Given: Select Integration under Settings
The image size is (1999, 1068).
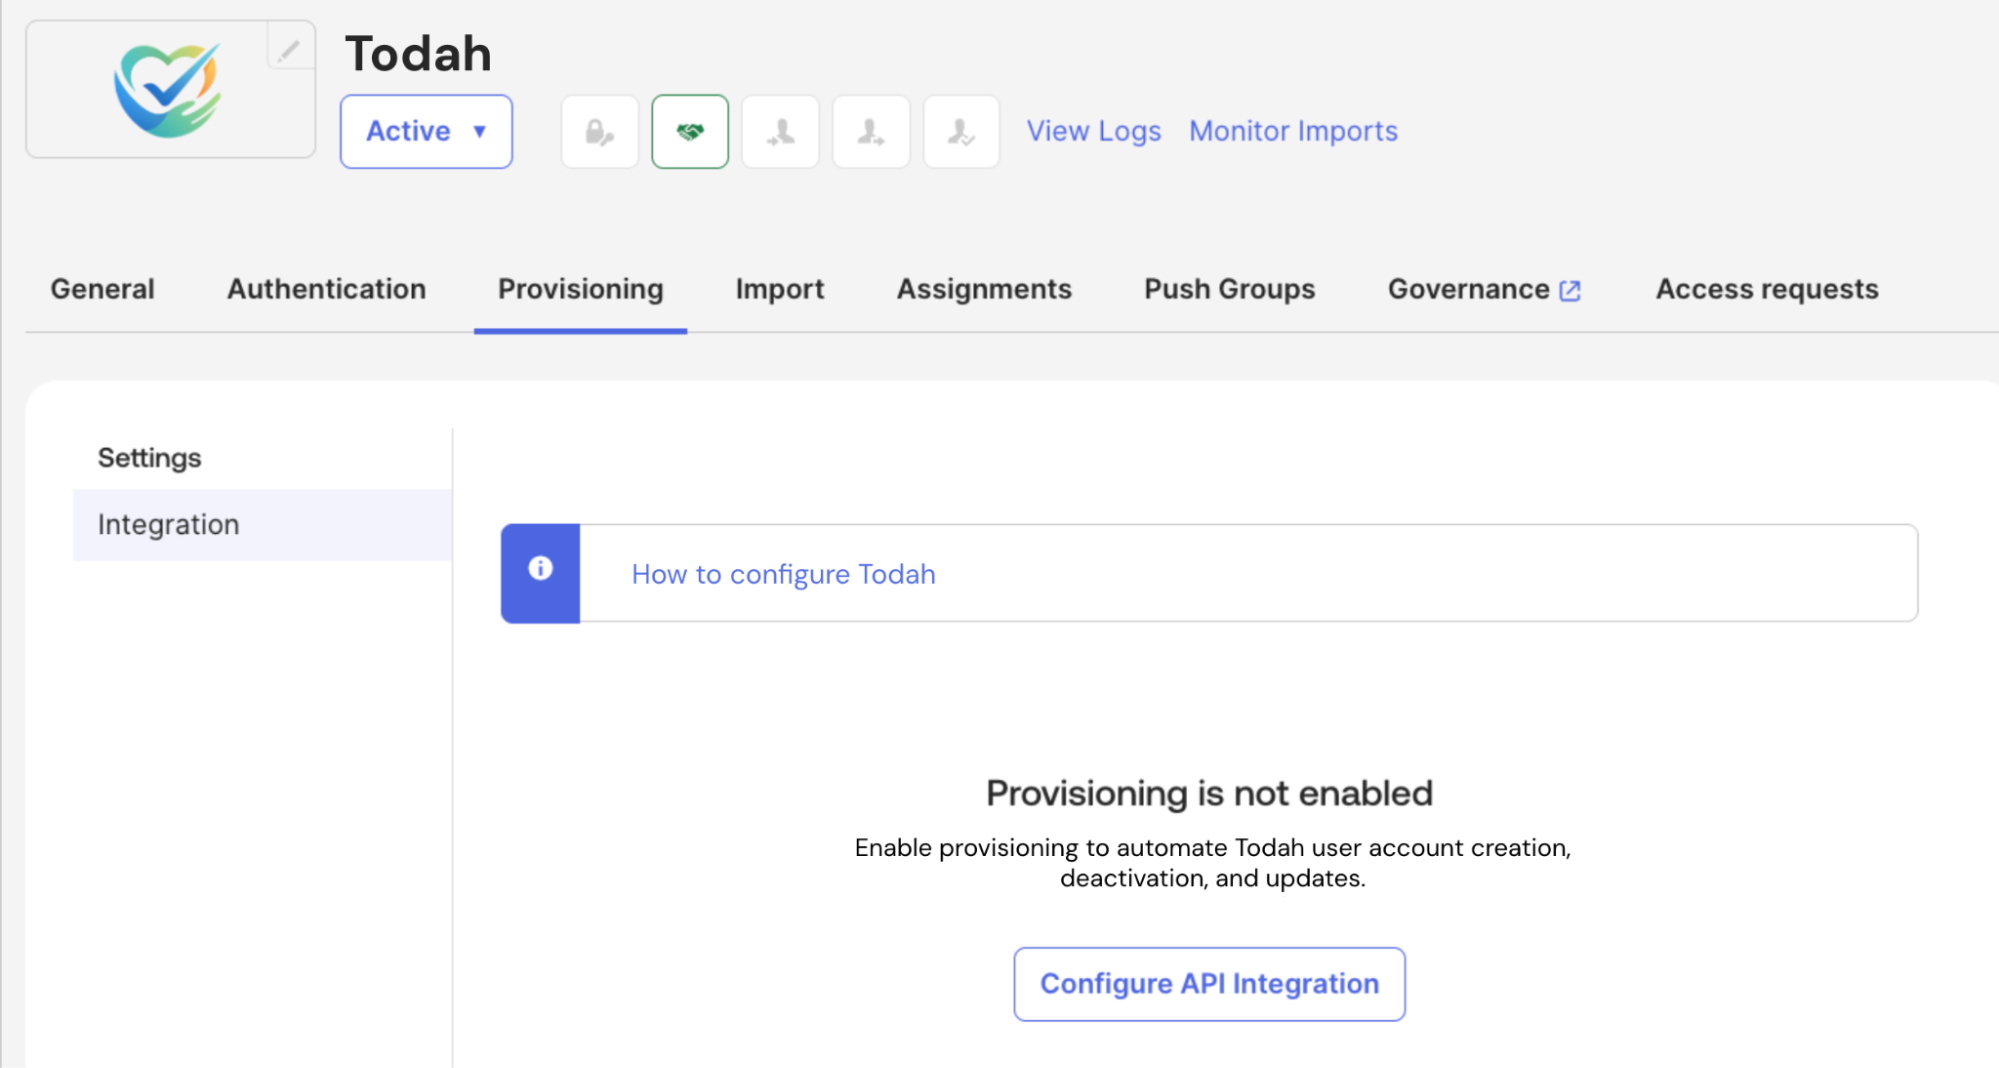Looking at the screenshot, I should click(168, 524).
